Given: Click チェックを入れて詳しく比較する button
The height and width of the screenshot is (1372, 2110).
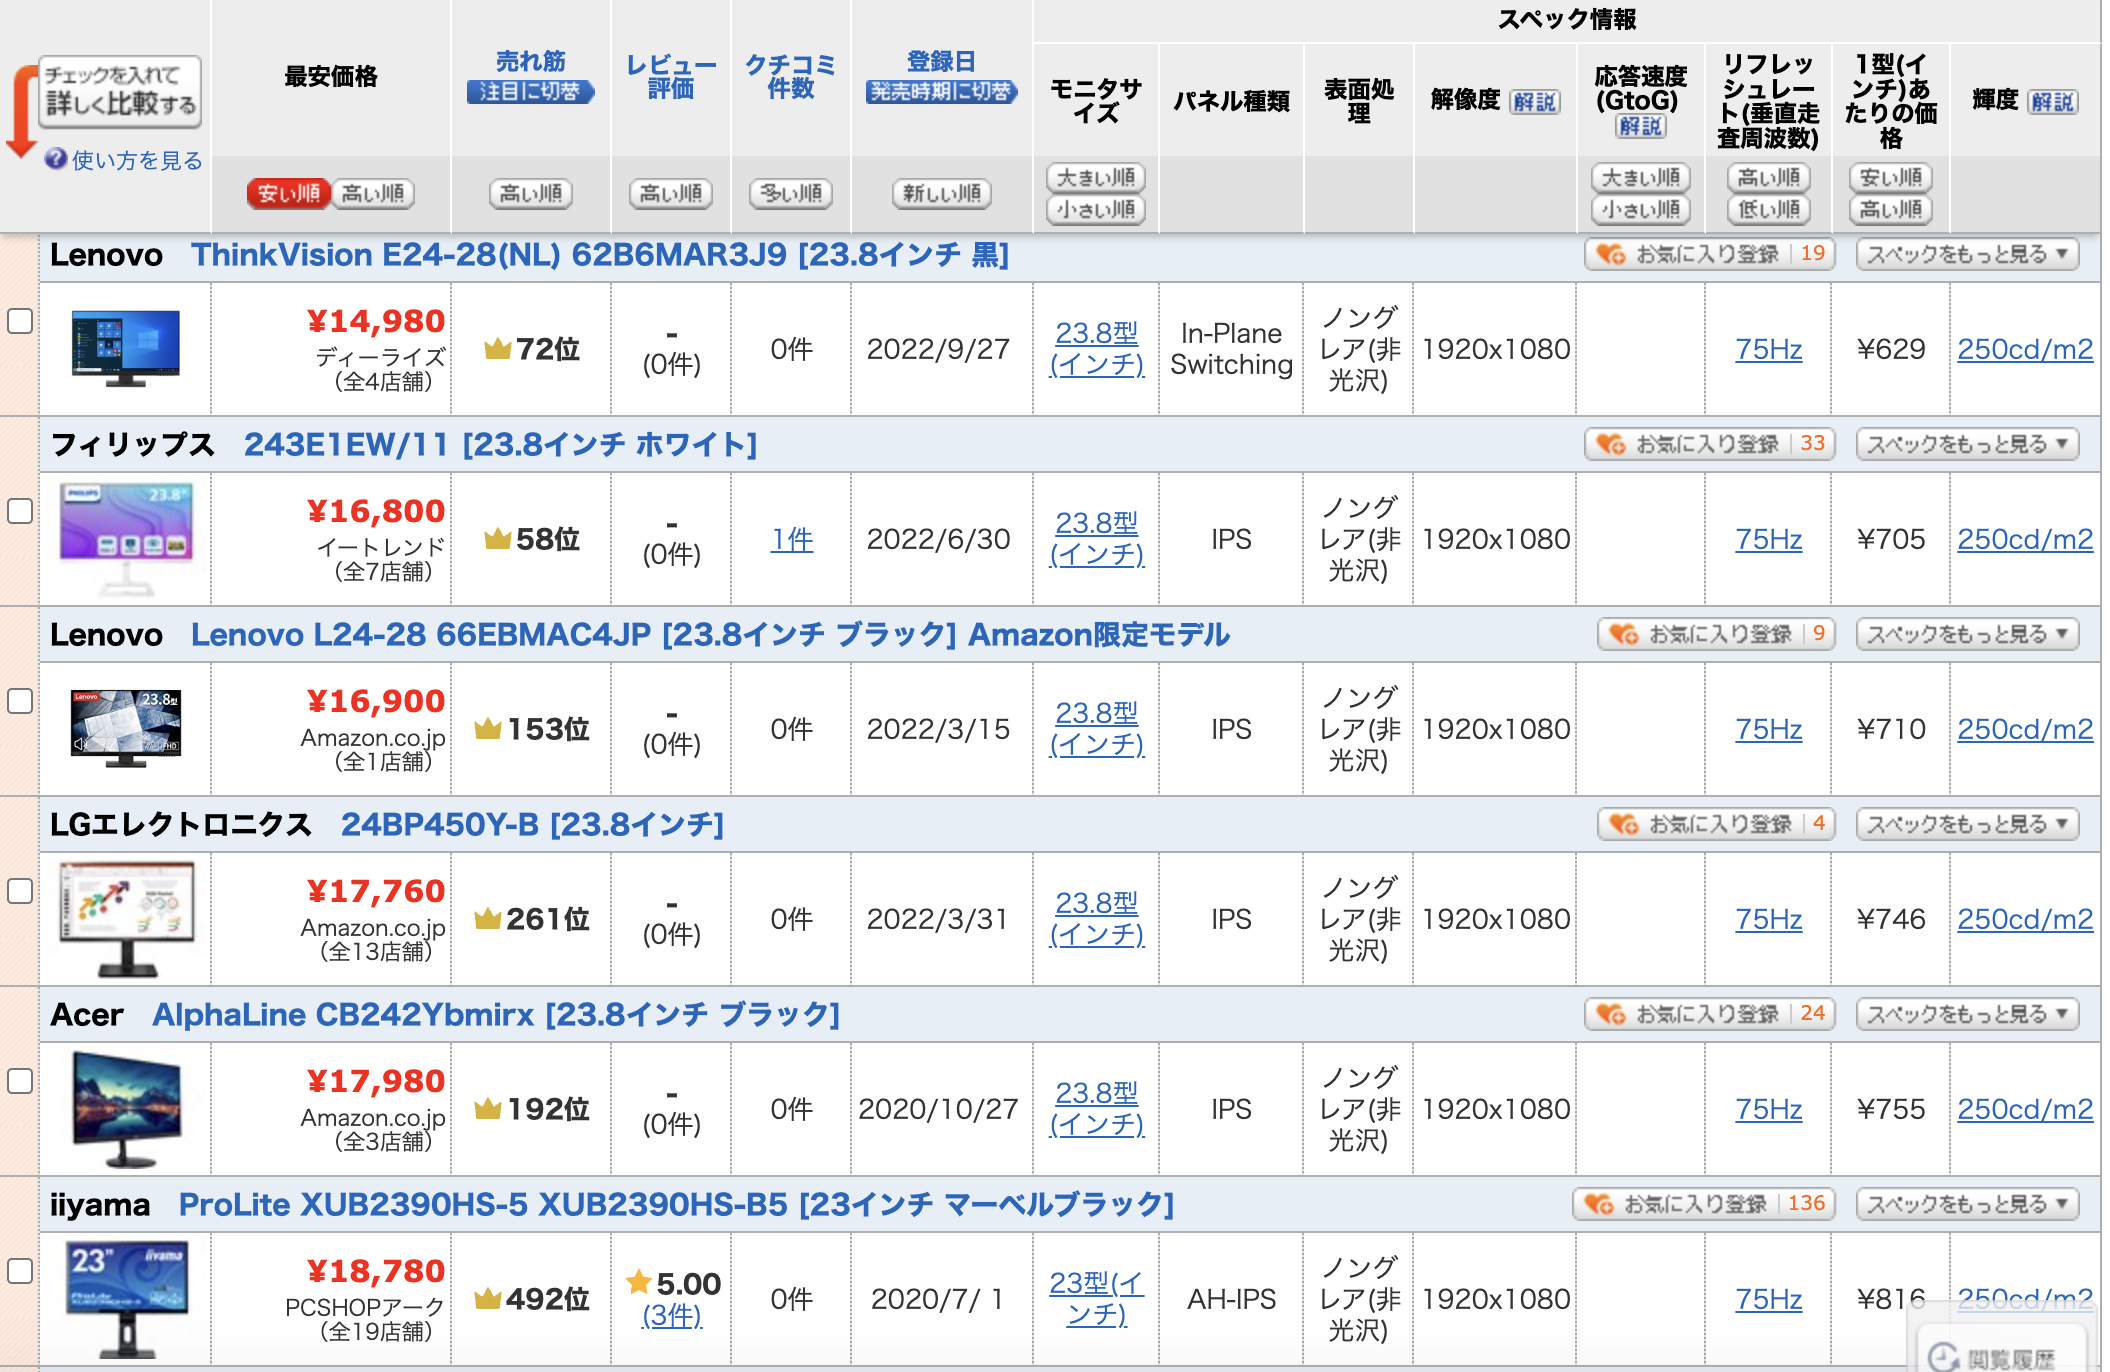Looking at the screenshot, I should pos(120,91).
